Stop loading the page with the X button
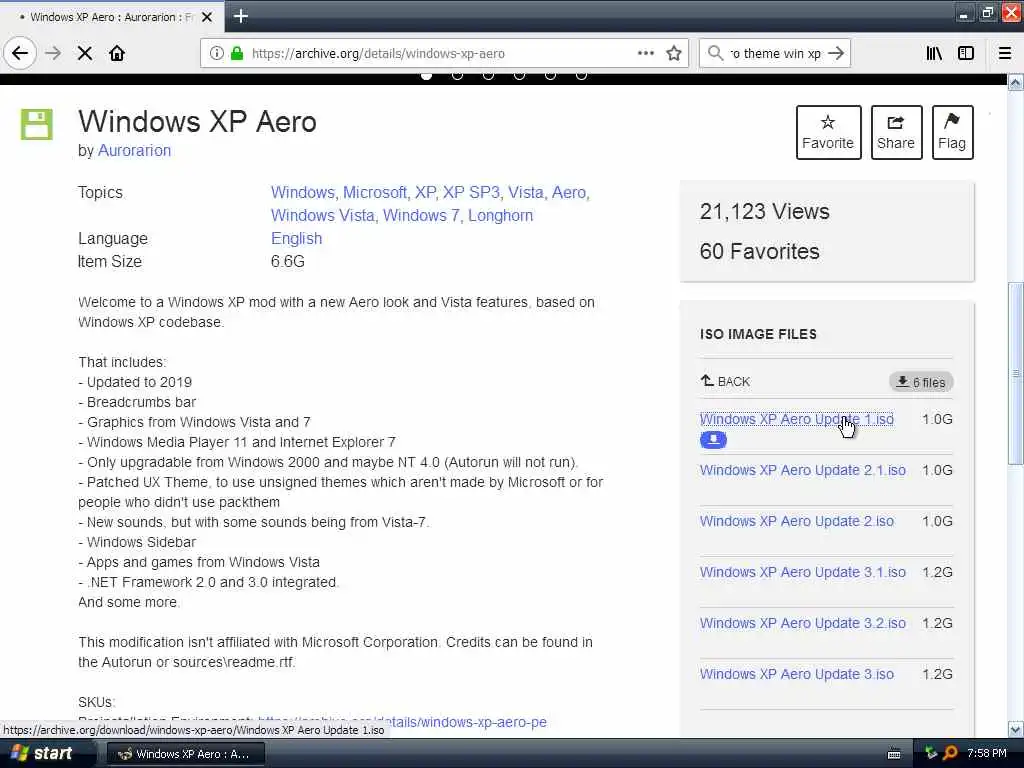The height and width of the screenshot is (768, 1024). 84,53
